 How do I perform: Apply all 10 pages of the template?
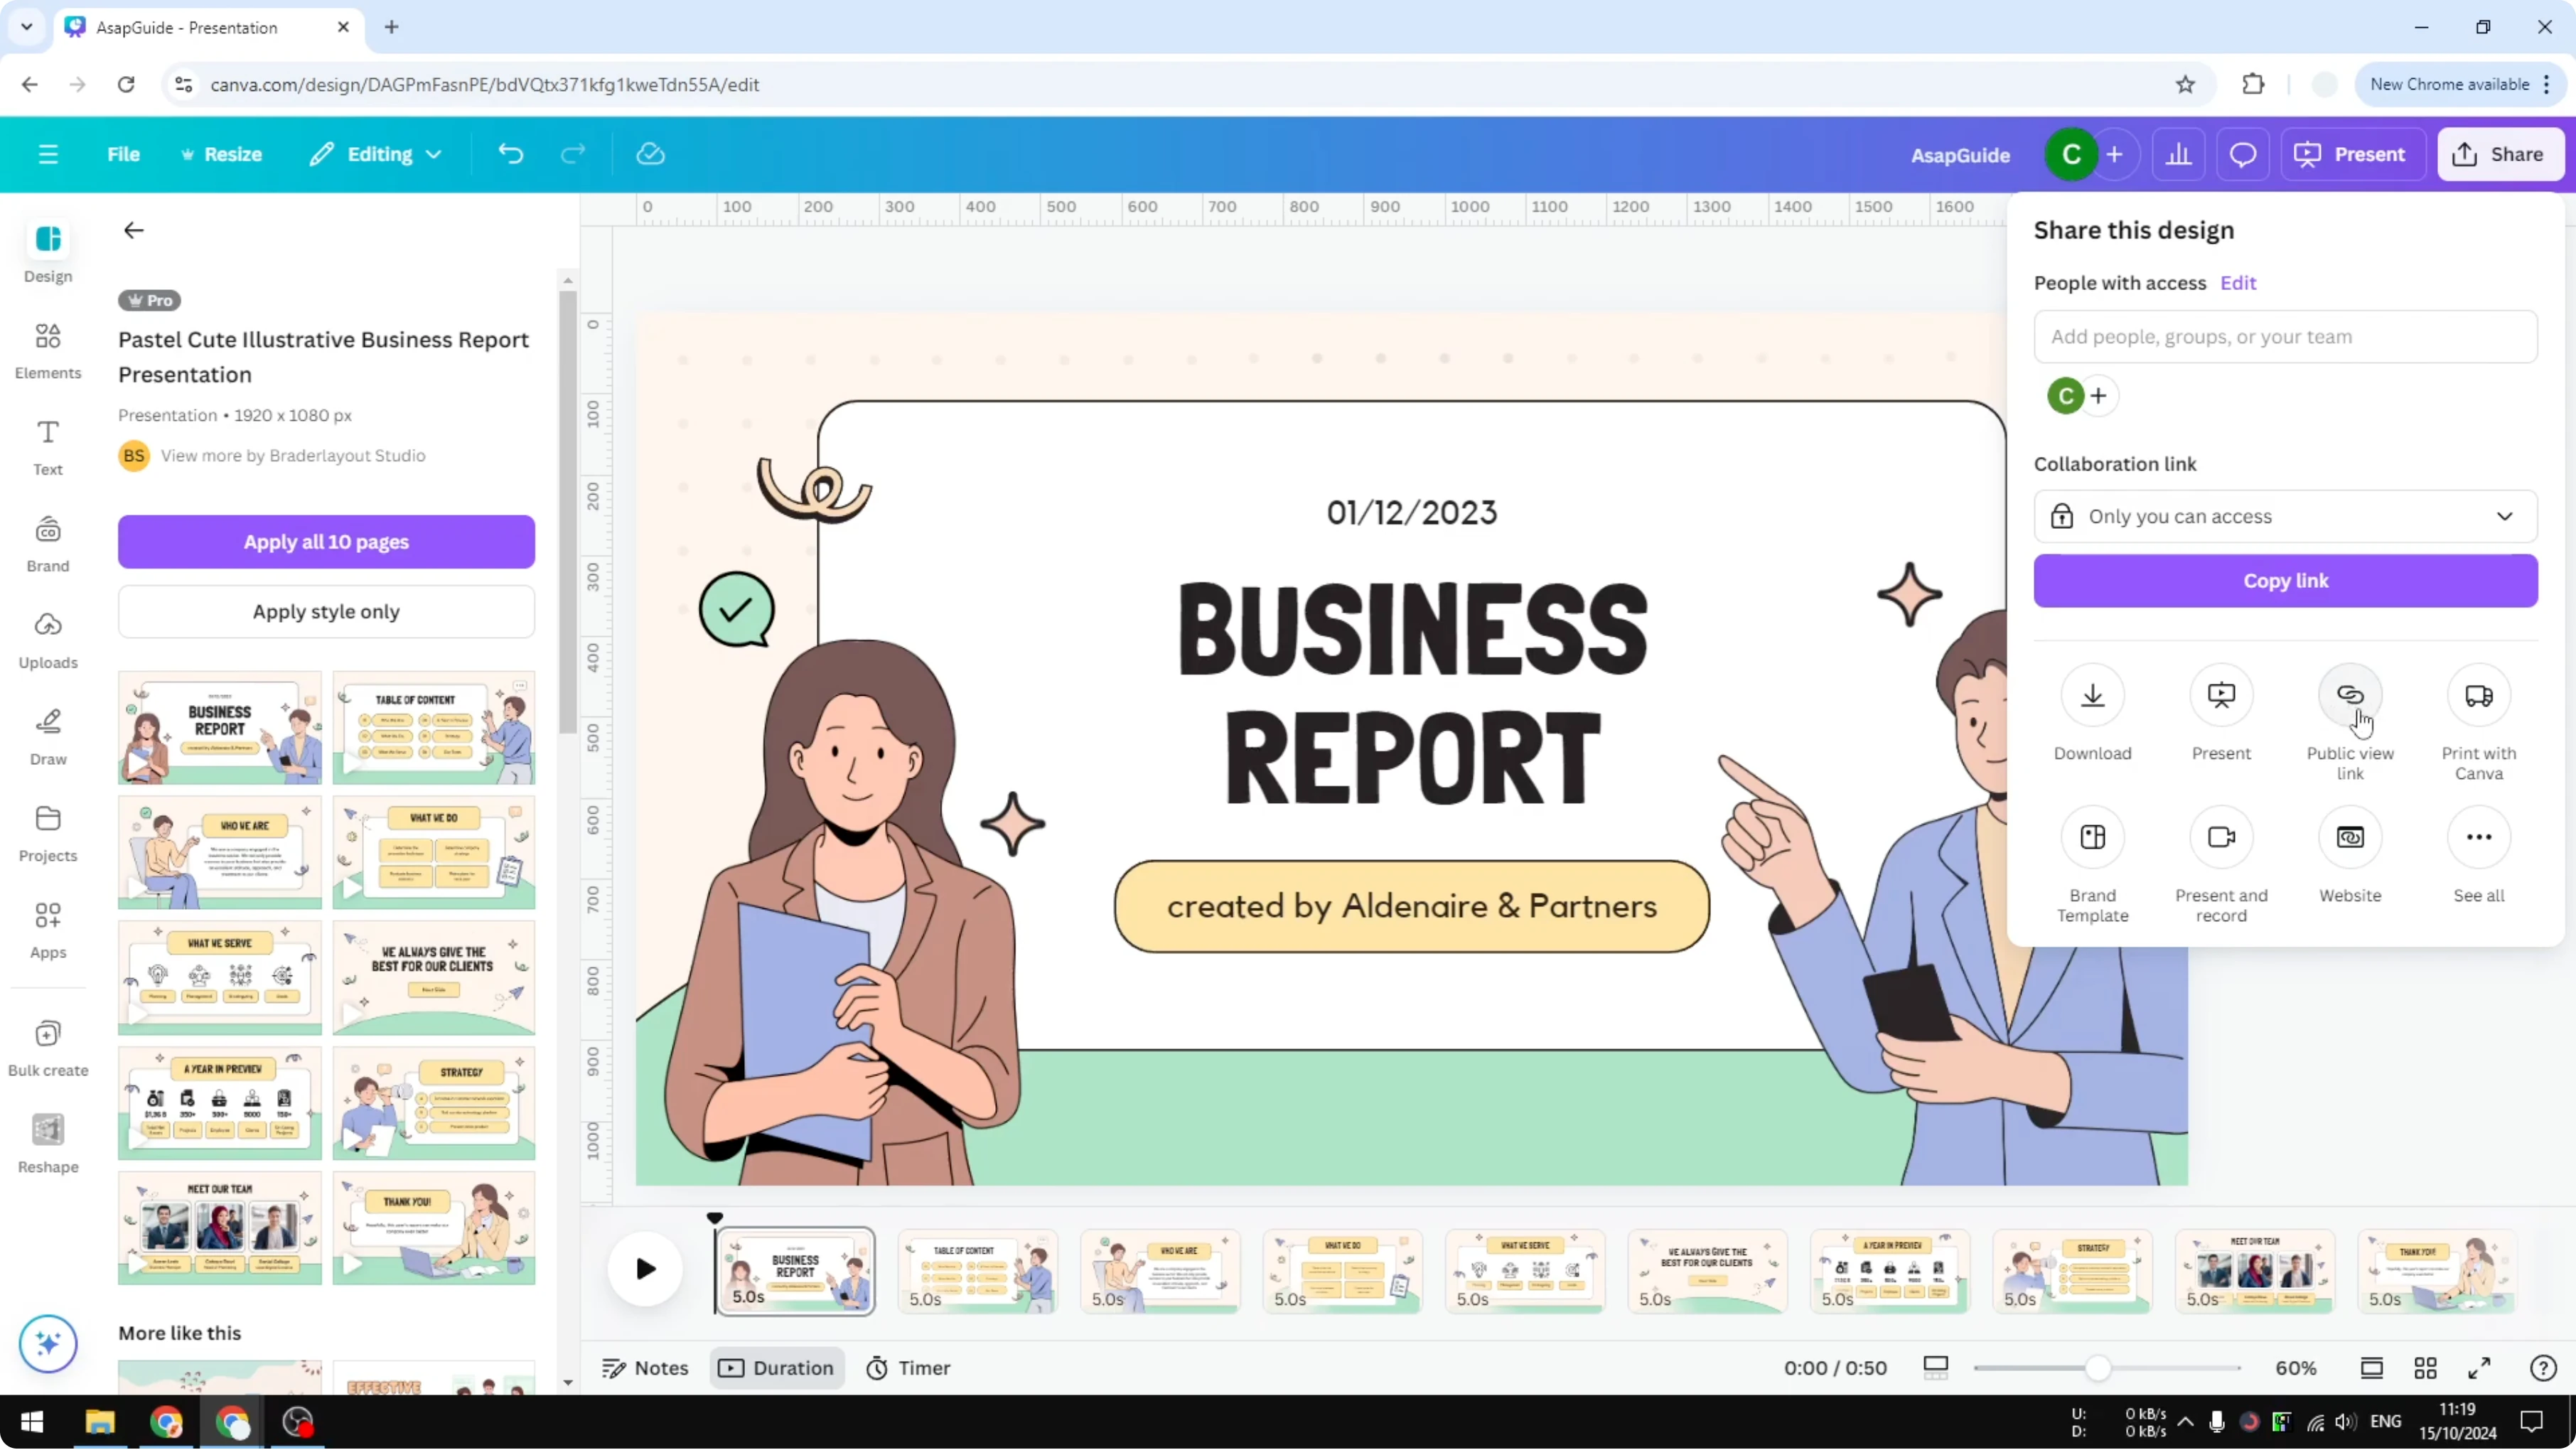tap(326, 541)
